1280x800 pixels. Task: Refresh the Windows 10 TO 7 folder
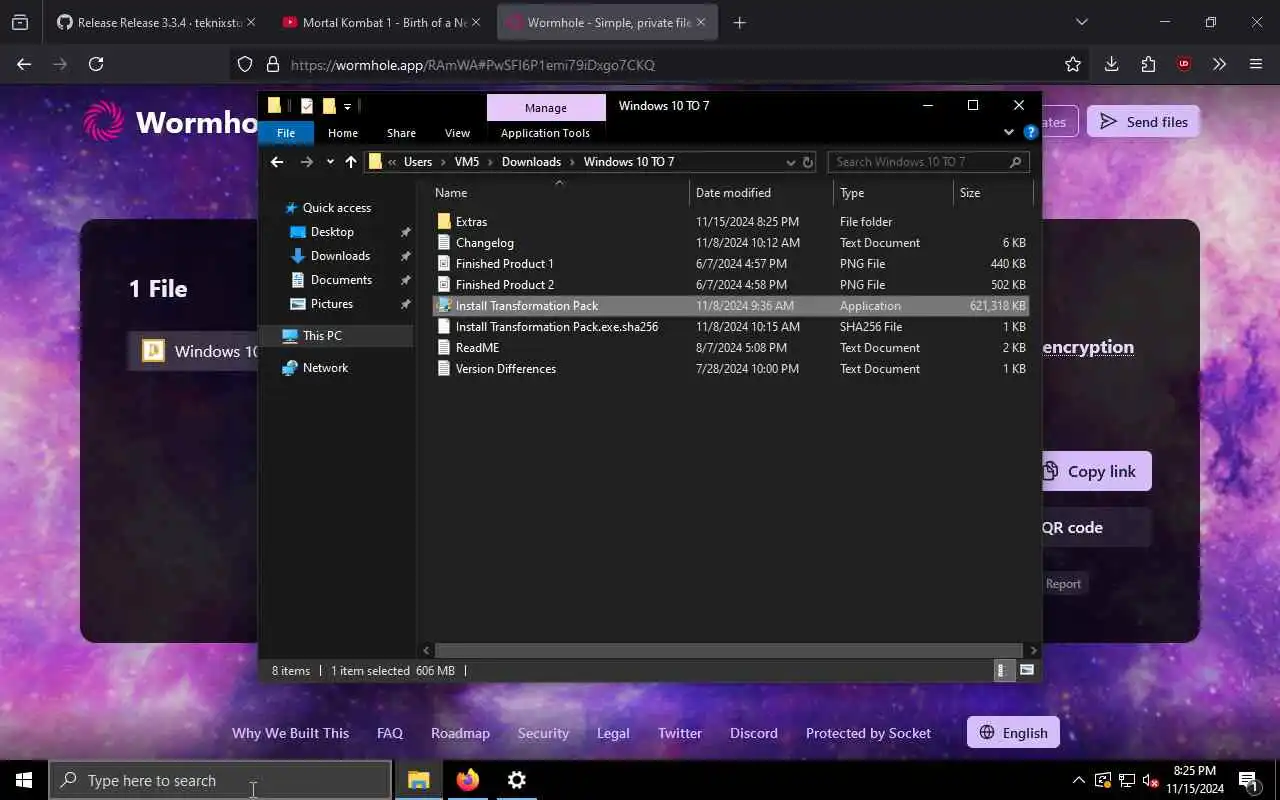[x=808, y=162]
